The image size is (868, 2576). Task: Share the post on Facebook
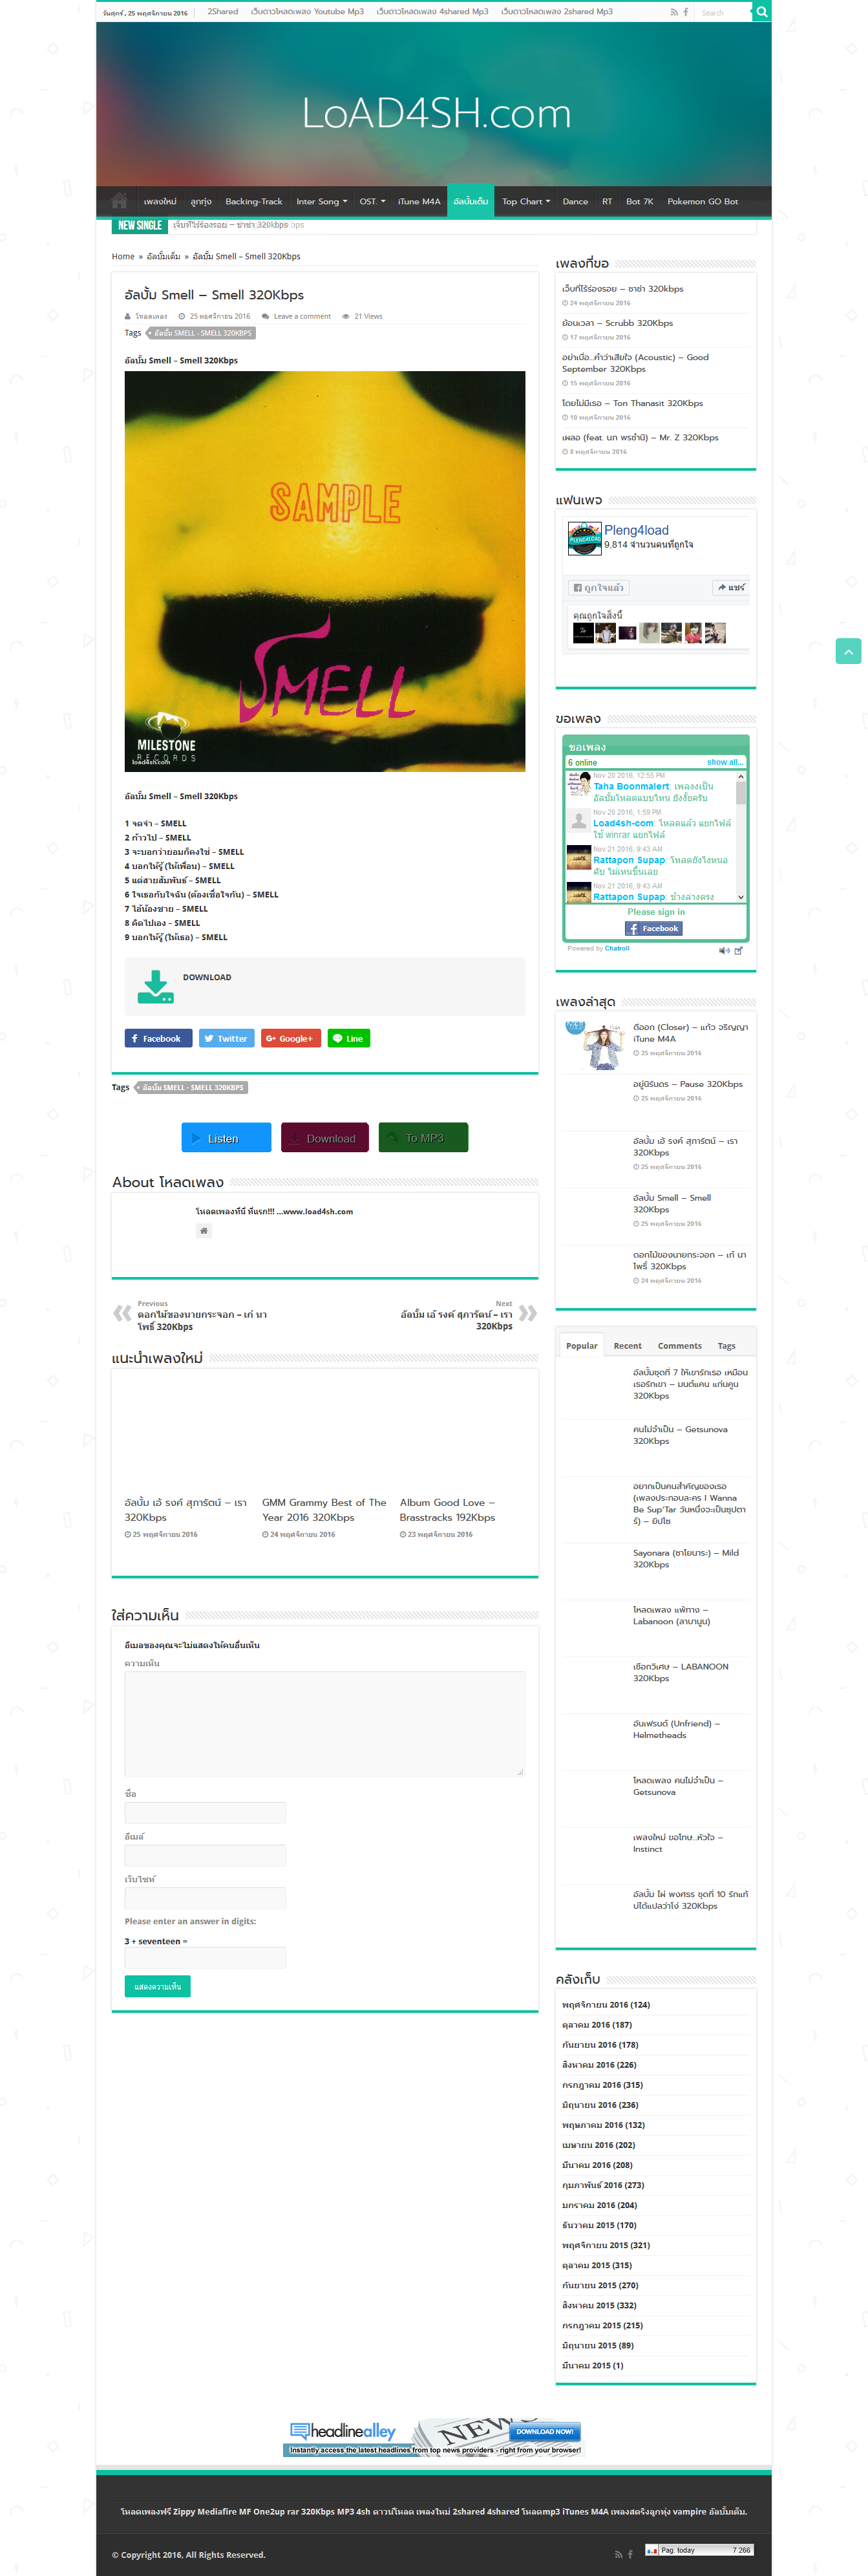click(x=160, y=1038)
